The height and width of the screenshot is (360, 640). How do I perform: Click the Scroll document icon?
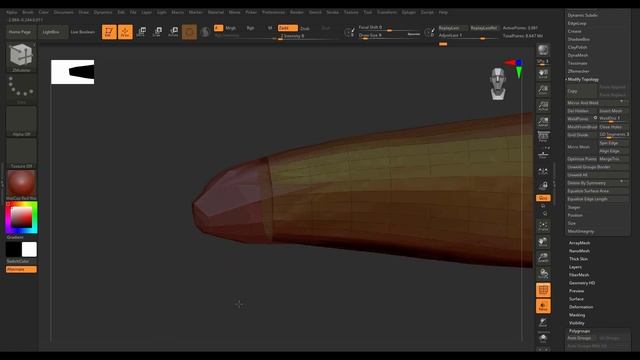[x=543, y=74]
